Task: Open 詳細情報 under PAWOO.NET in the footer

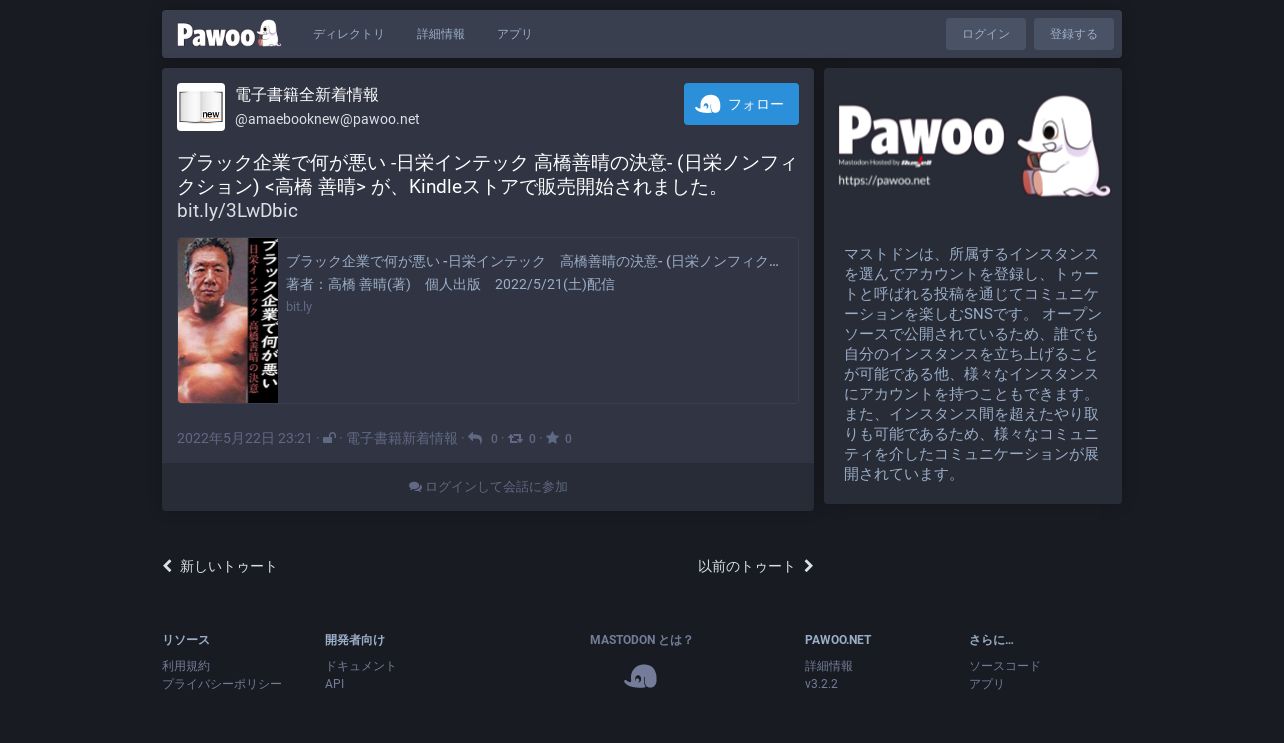Action: click(829, 666)
